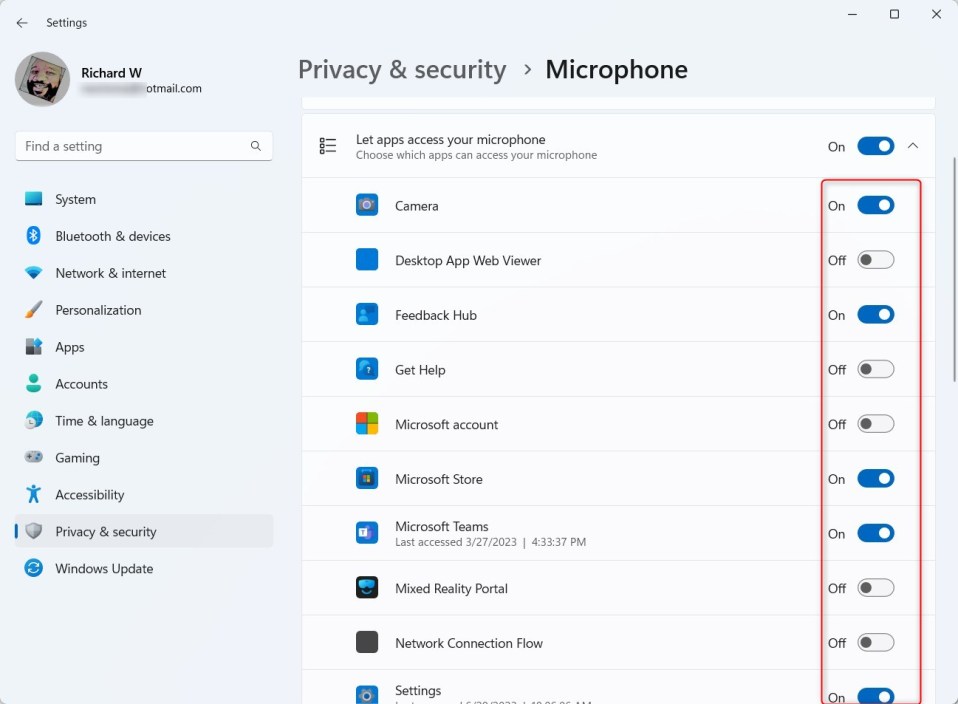The image size is (958, 704).
Task: Open Personalization settings
Action: 144,310
